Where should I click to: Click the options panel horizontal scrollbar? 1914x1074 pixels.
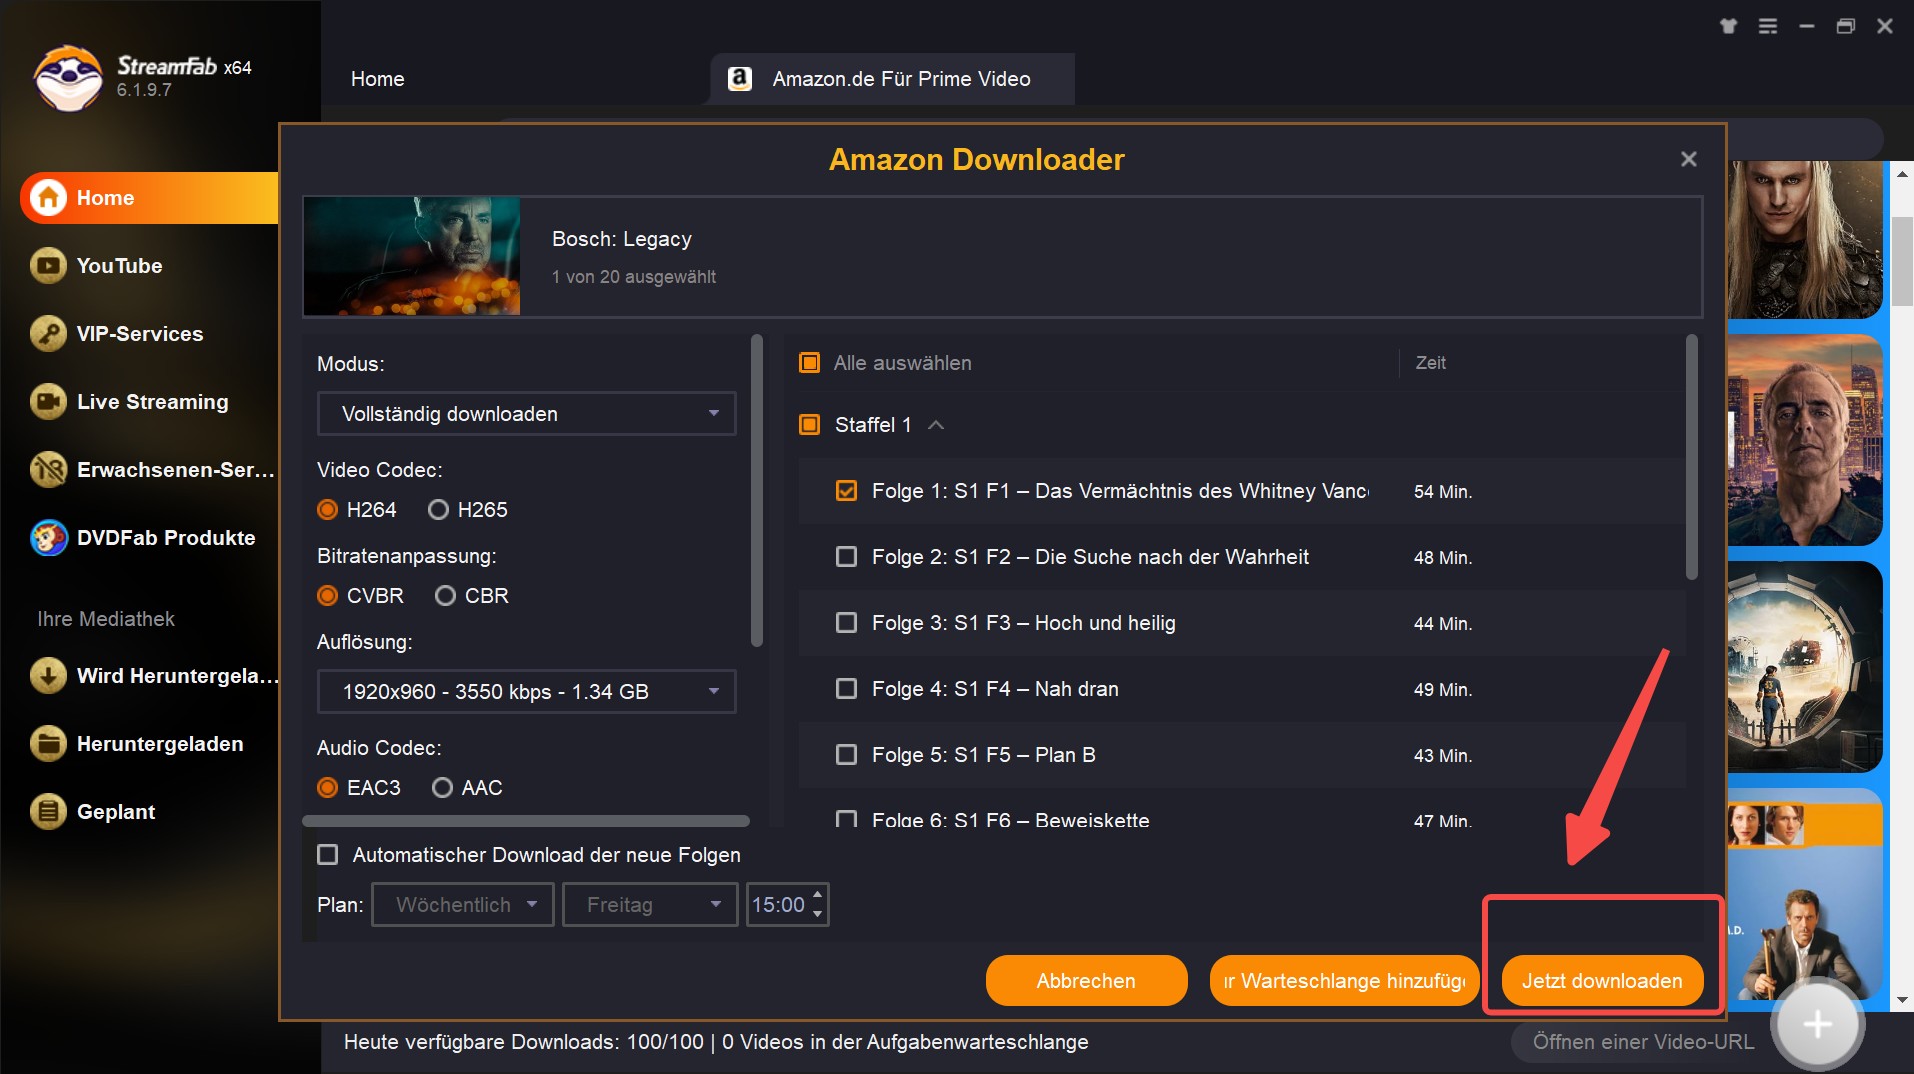click(x=526, y=821)
